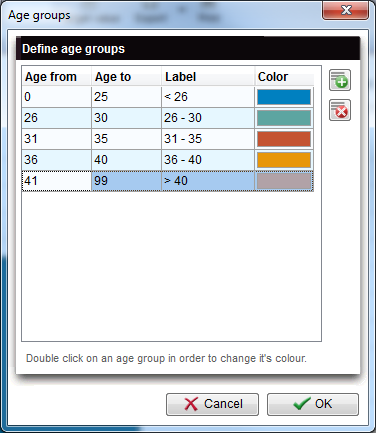Select the label cell "26 - 30"
The image size is (376, 433).
tap(208, 118)
